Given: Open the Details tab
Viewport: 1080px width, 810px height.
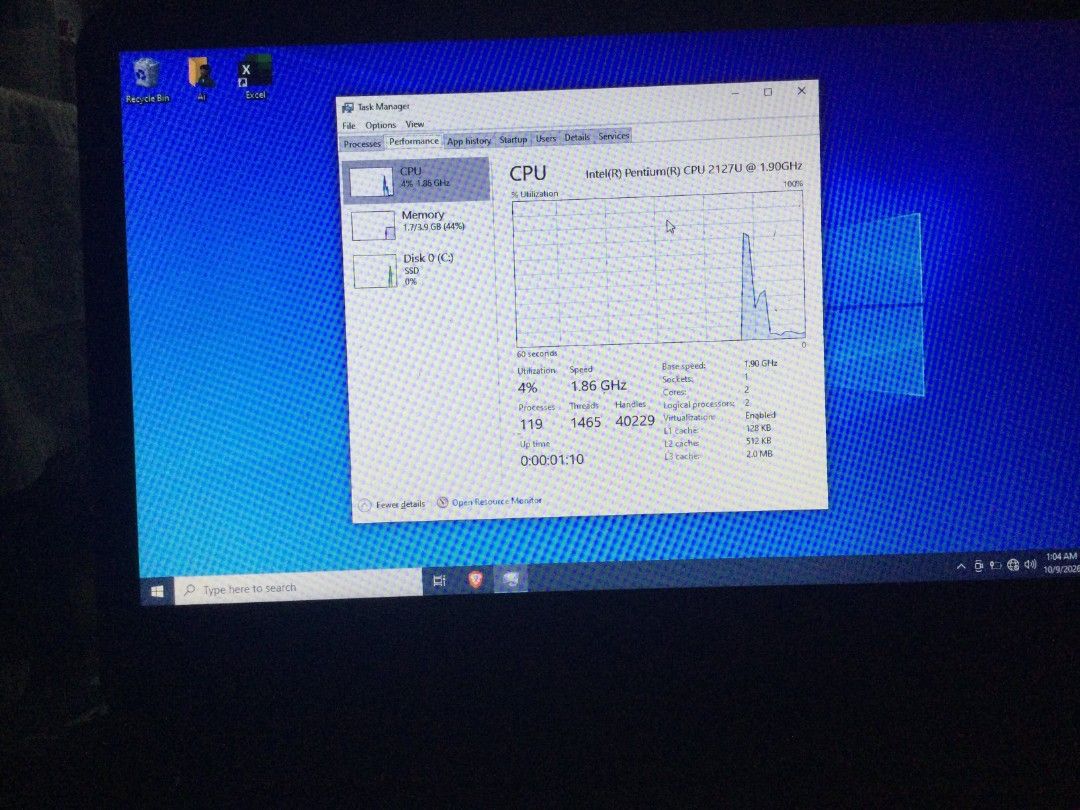Looking at the screenshot, I should [x=577, y=137].
